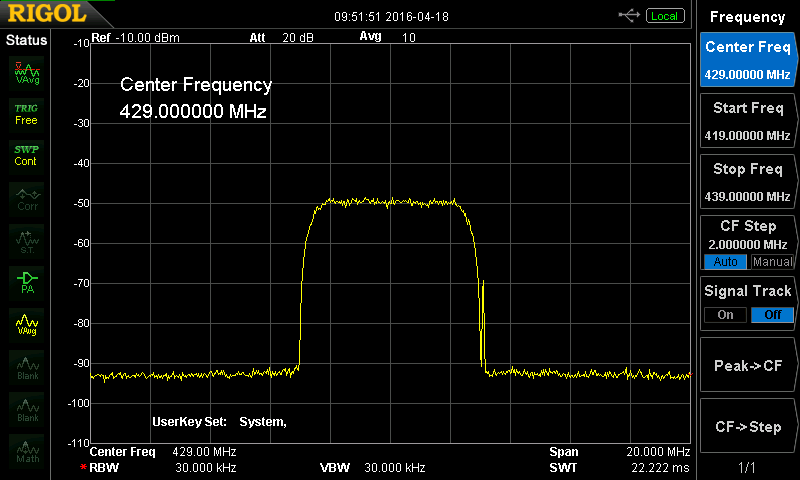Click the date and time 09:51:51 2016-04-18
800x480 pixels.
391,17
